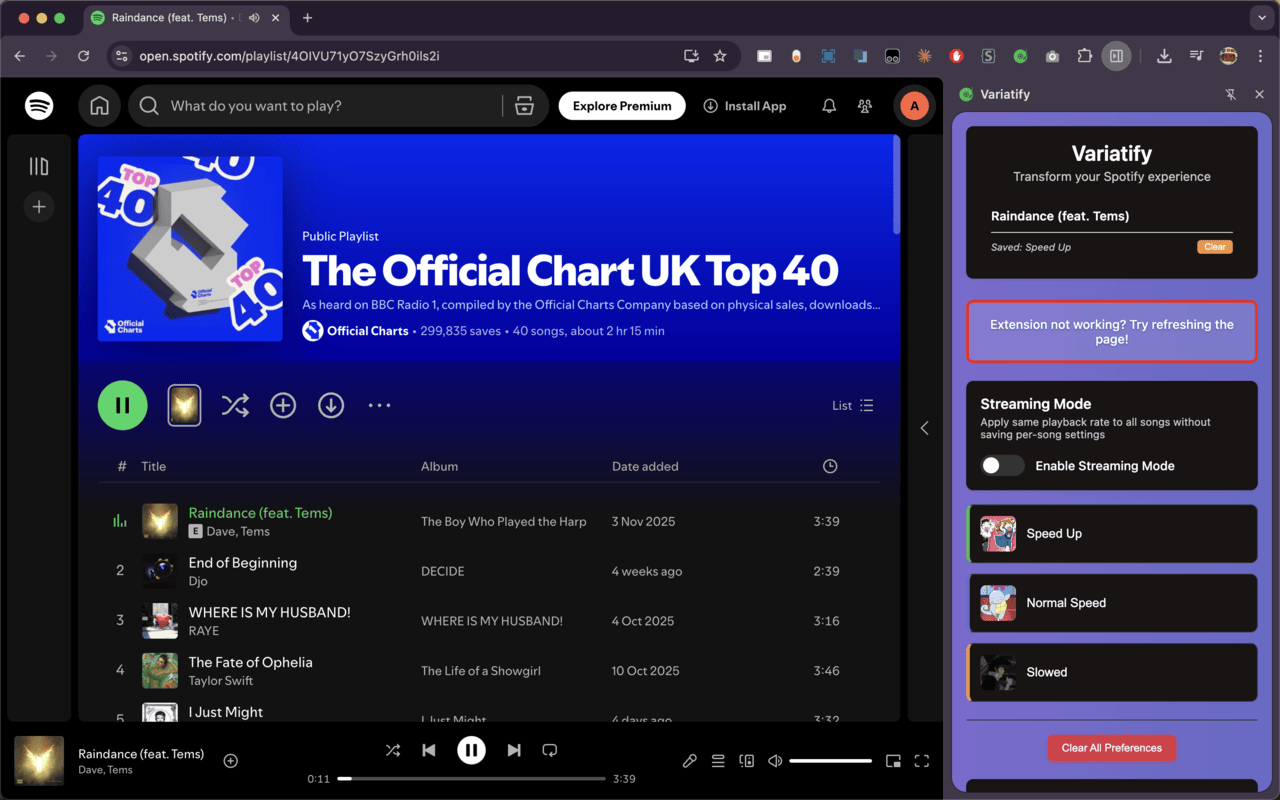
Task: Sort tracks by Title column
Action: pyautogui.click(x=153, y=466)
